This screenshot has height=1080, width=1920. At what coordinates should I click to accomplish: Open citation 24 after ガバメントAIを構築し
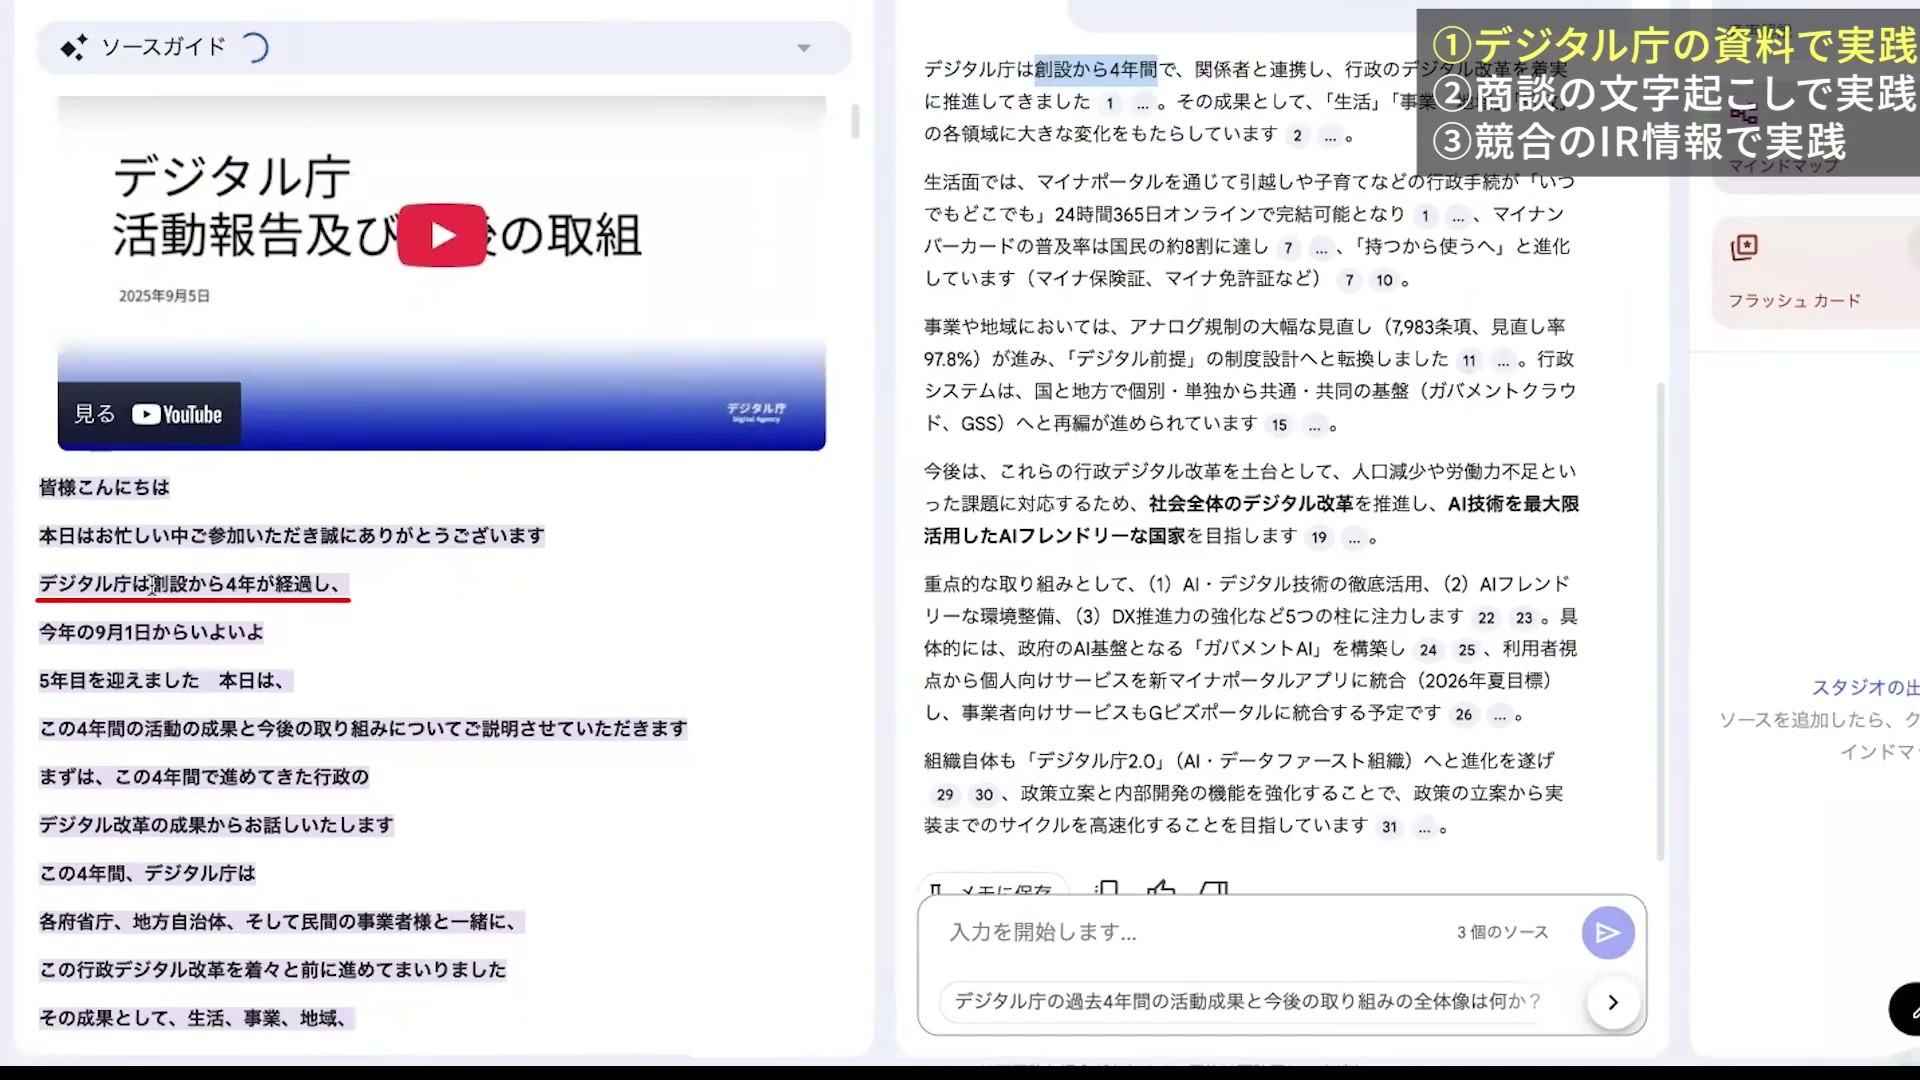tap(1428, 650)
